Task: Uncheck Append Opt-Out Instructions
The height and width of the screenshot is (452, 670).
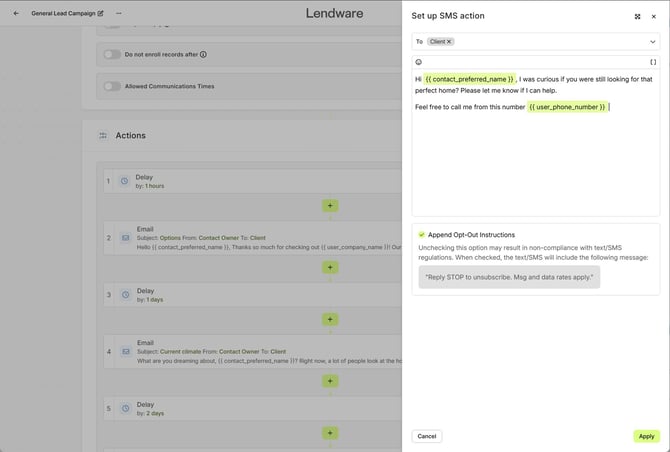Action: point(422,234)
